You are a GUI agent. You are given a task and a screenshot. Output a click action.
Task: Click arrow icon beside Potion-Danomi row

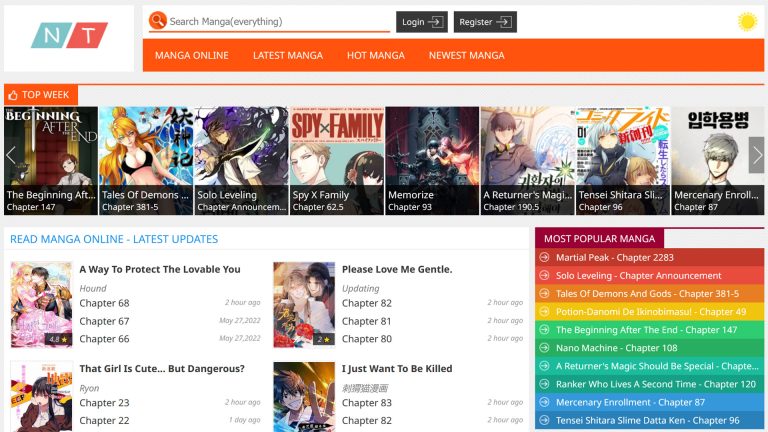pos(544,312)
